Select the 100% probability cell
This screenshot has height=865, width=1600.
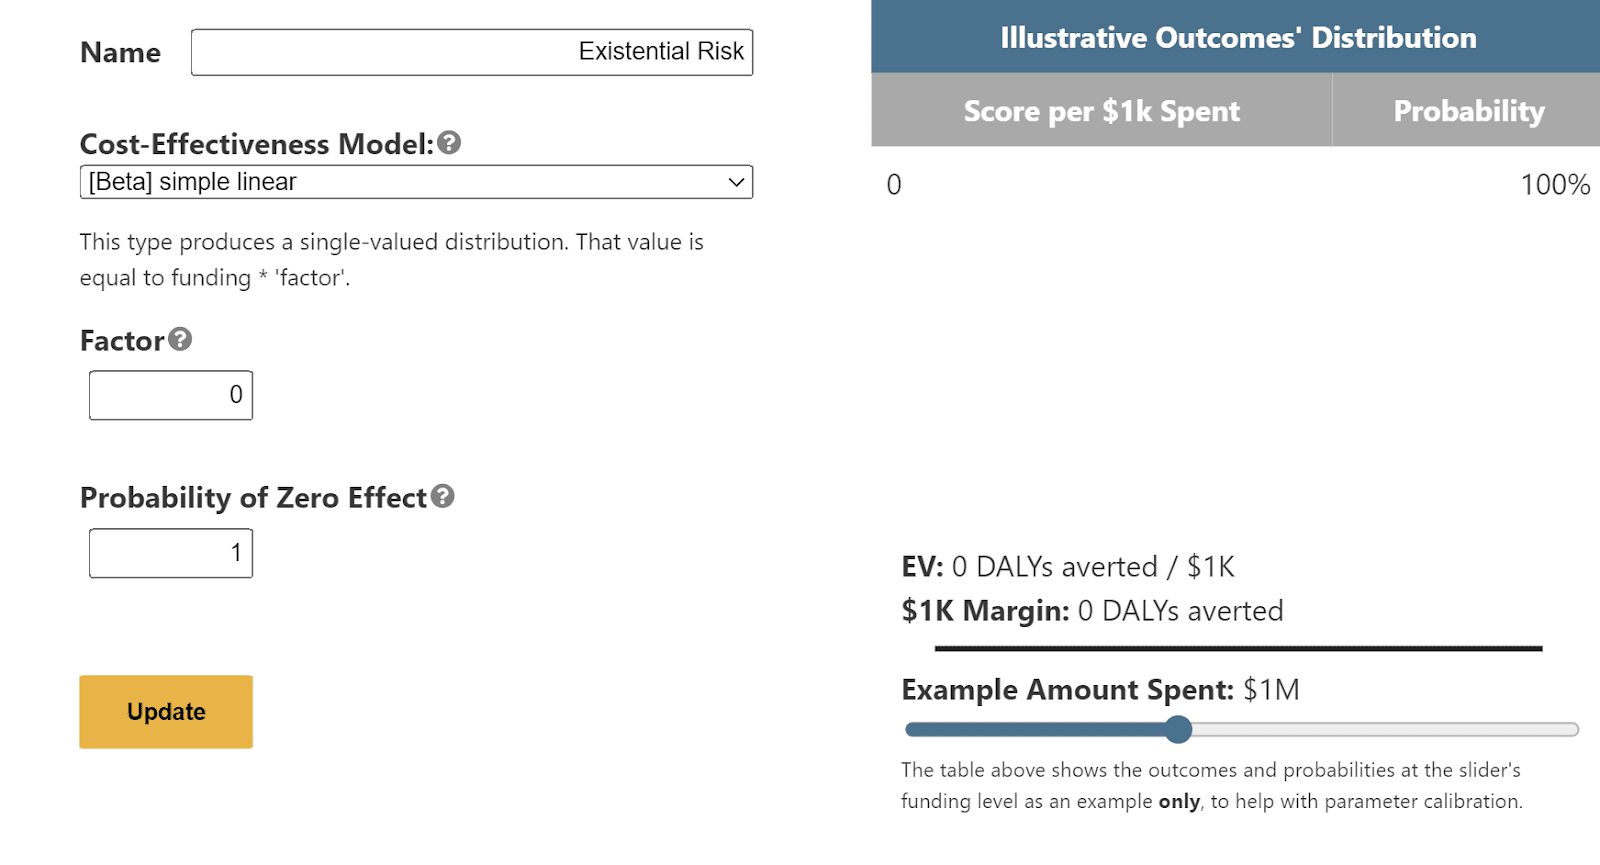[1555, 185]
